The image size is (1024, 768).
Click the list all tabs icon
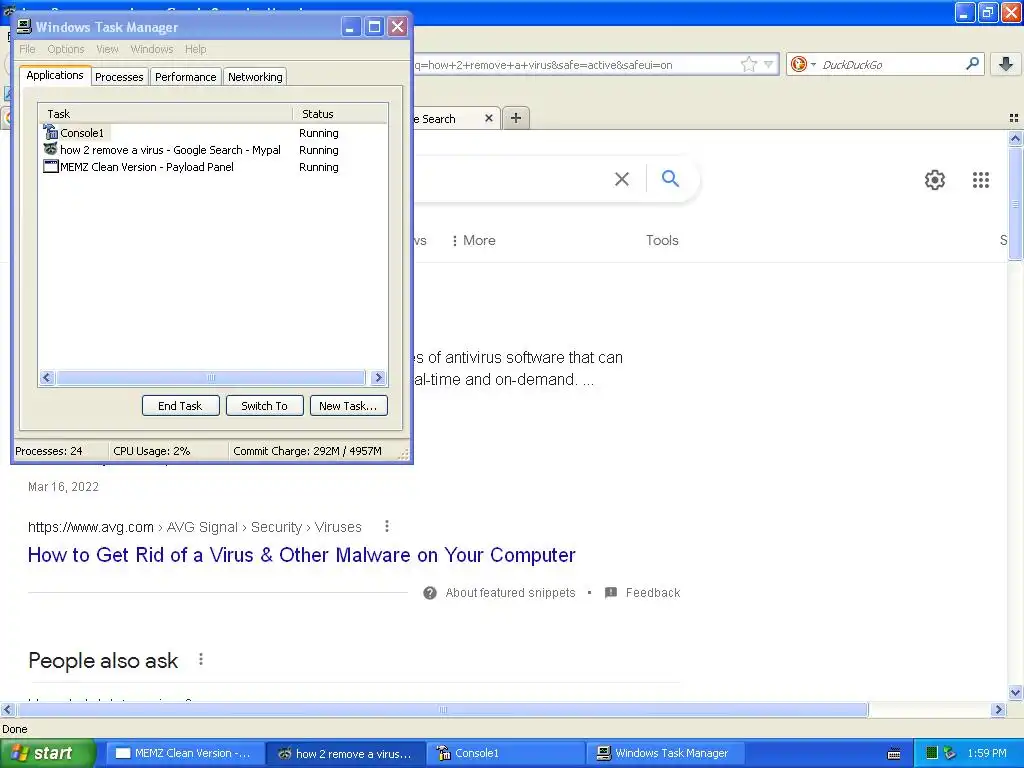(x=1014, y=118)
